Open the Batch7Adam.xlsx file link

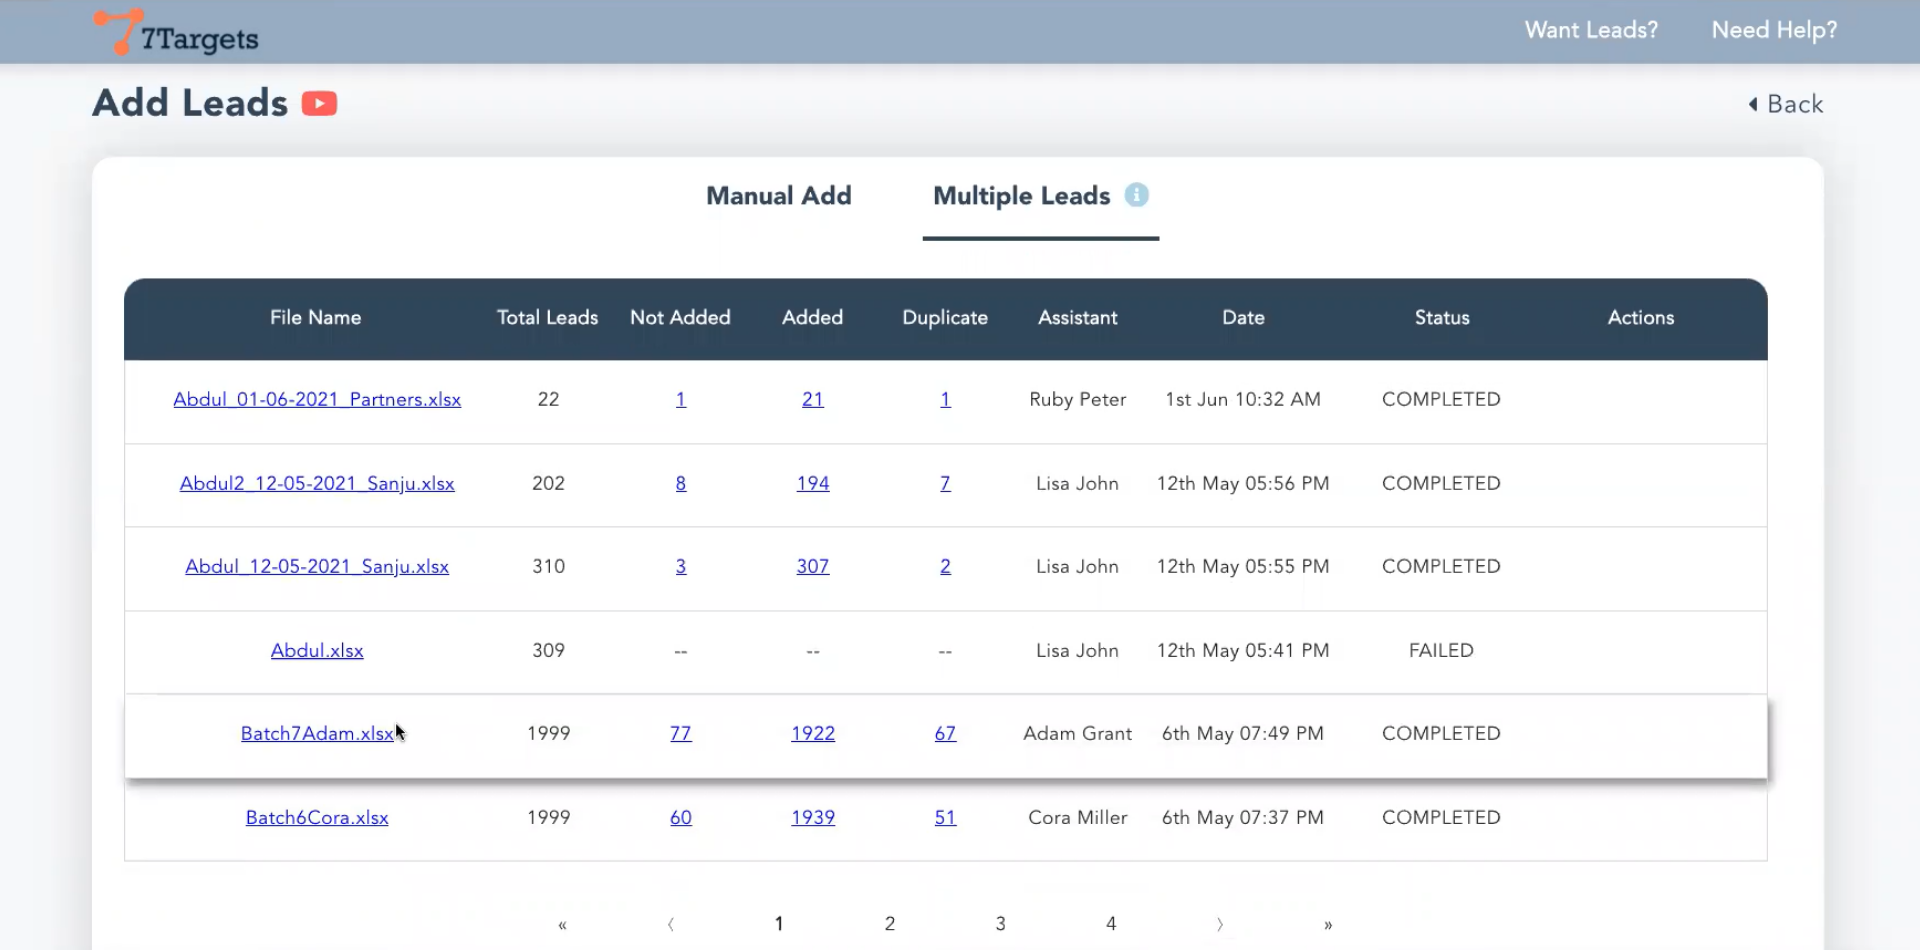[316, 734]
